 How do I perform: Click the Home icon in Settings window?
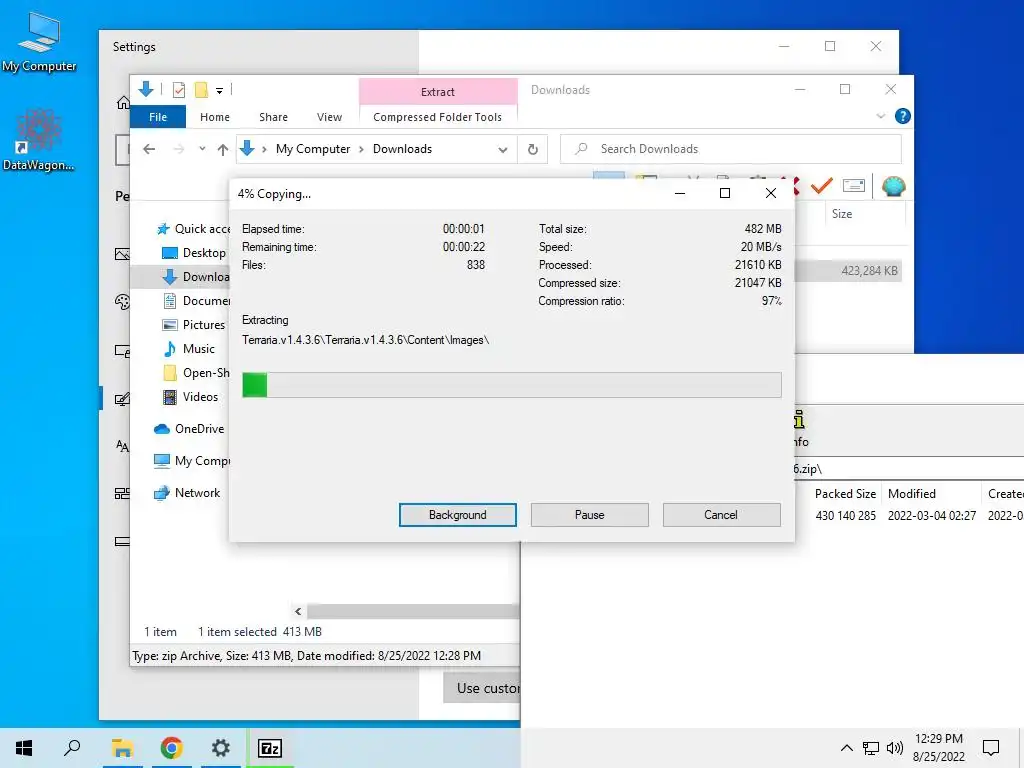point(123,103)
